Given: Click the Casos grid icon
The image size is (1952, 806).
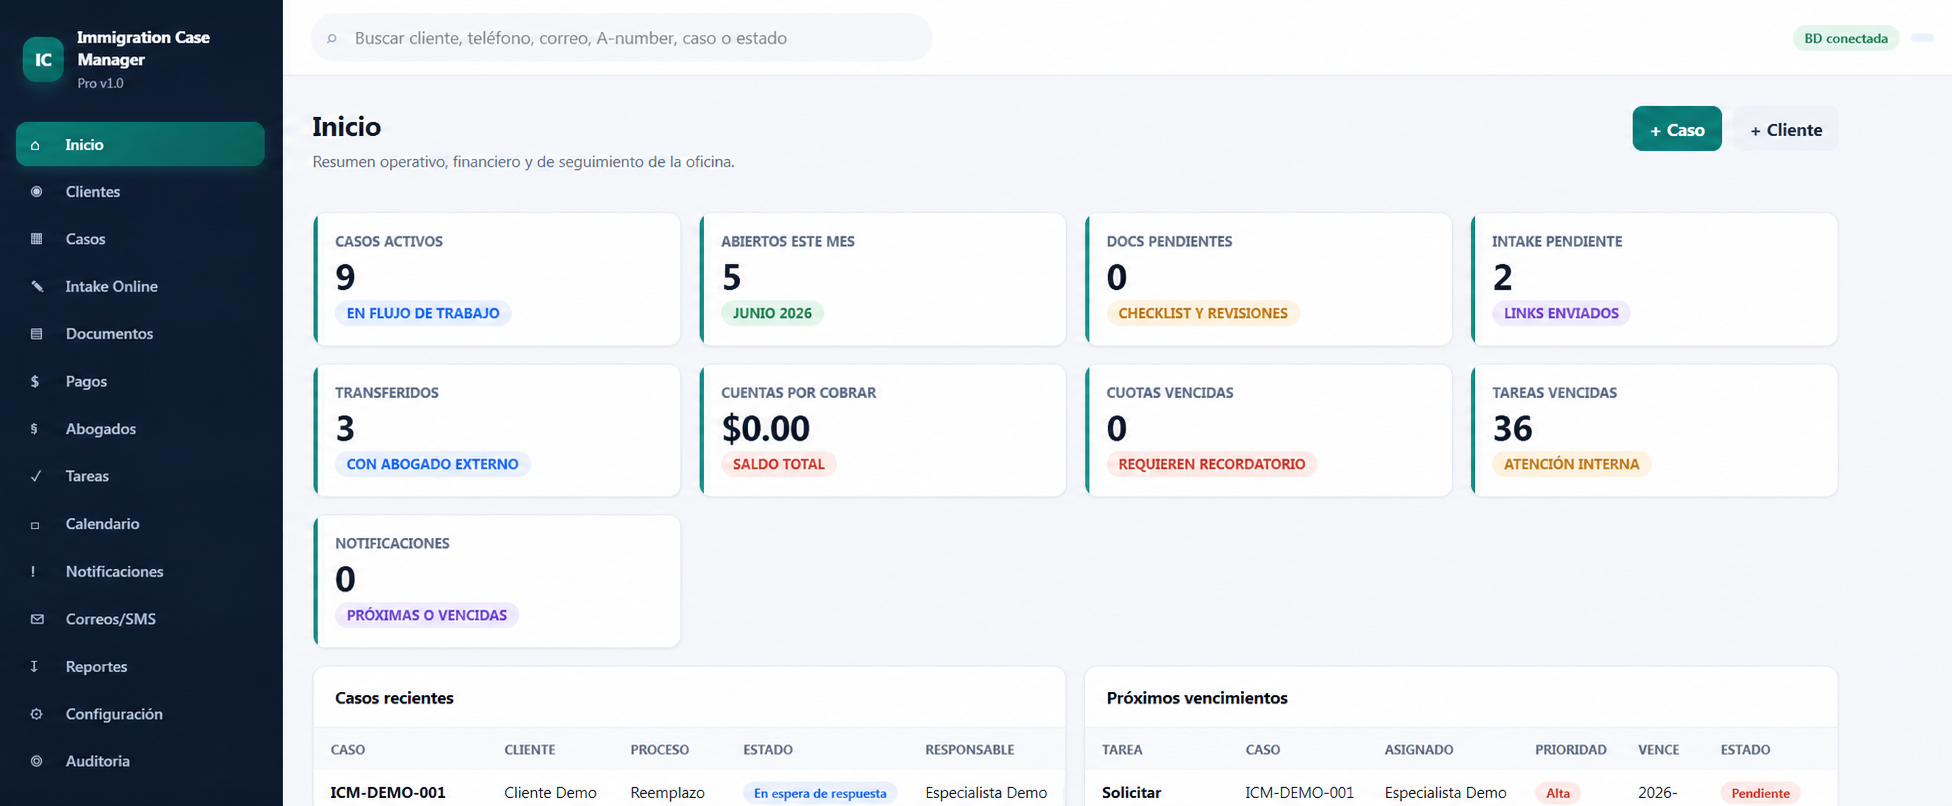Looking at the screenshot, I should [x=36, y=239].
